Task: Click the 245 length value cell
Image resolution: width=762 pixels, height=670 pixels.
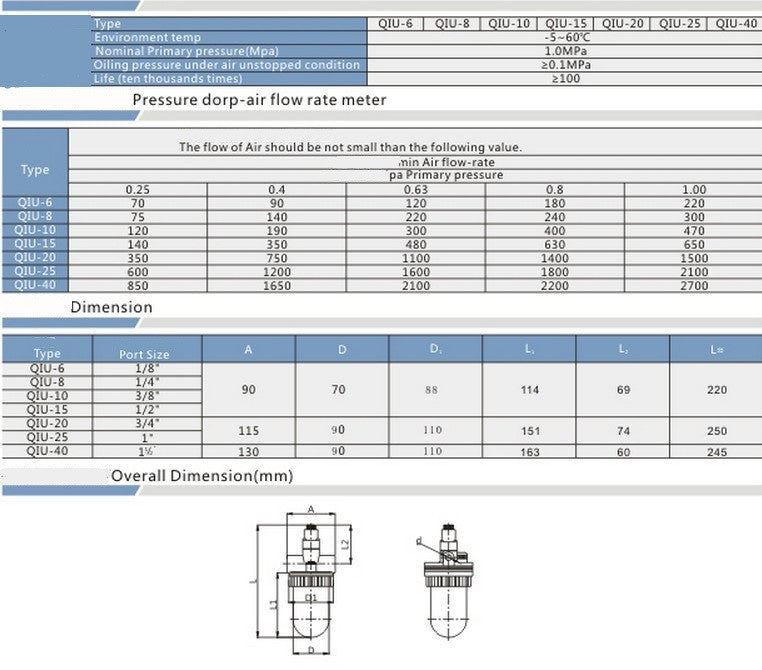Action: tap(716, 451)
